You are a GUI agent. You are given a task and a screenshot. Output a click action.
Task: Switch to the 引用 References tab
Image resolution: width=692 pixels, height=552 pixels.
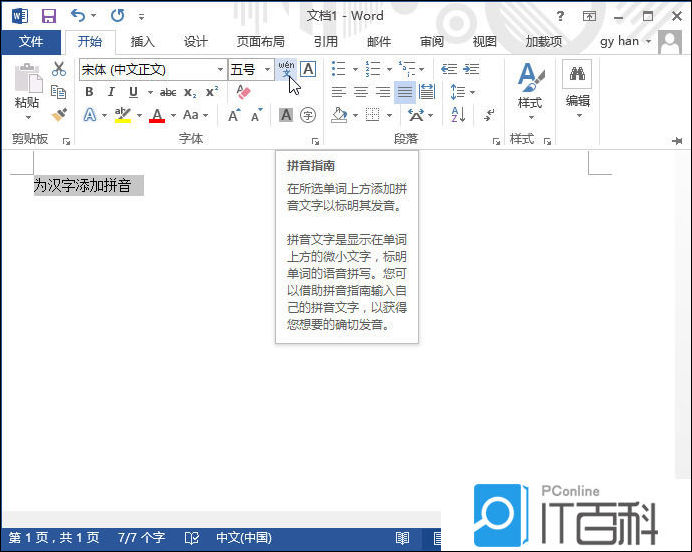click(x=326, y=42)
